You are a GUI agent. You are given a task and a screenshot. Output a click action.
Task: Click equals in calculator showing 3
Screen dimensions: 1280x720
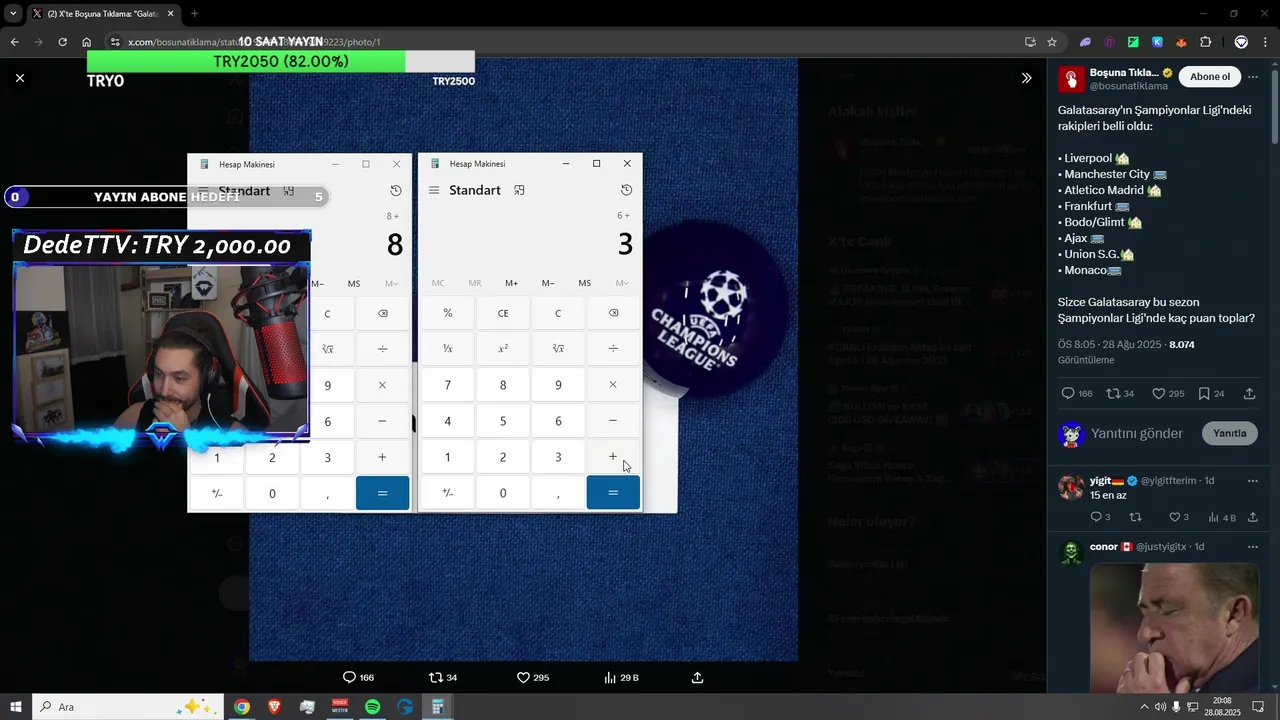tap(613, 493)
